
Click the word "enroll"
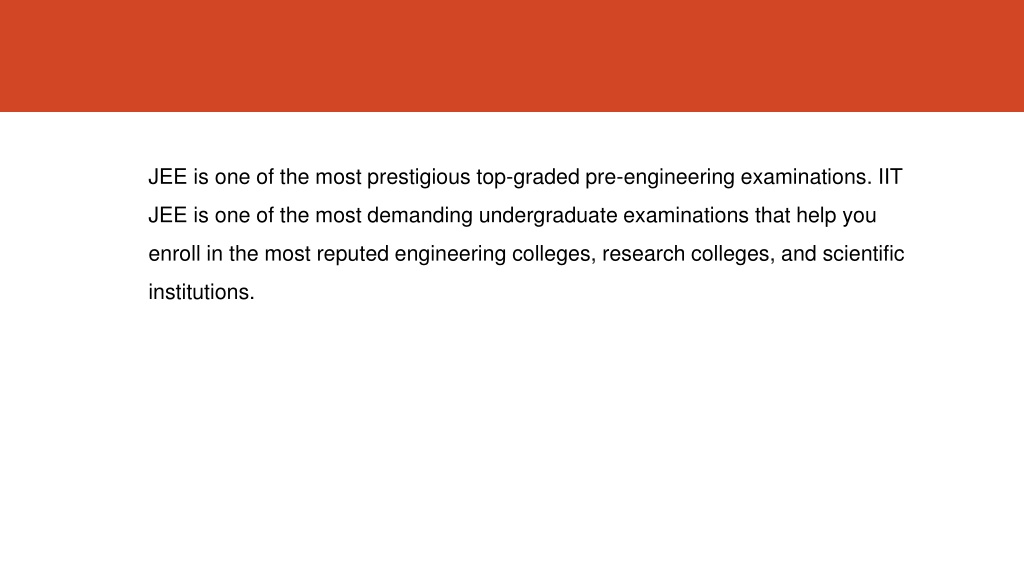pyautogui.click(x=174, y=253)
